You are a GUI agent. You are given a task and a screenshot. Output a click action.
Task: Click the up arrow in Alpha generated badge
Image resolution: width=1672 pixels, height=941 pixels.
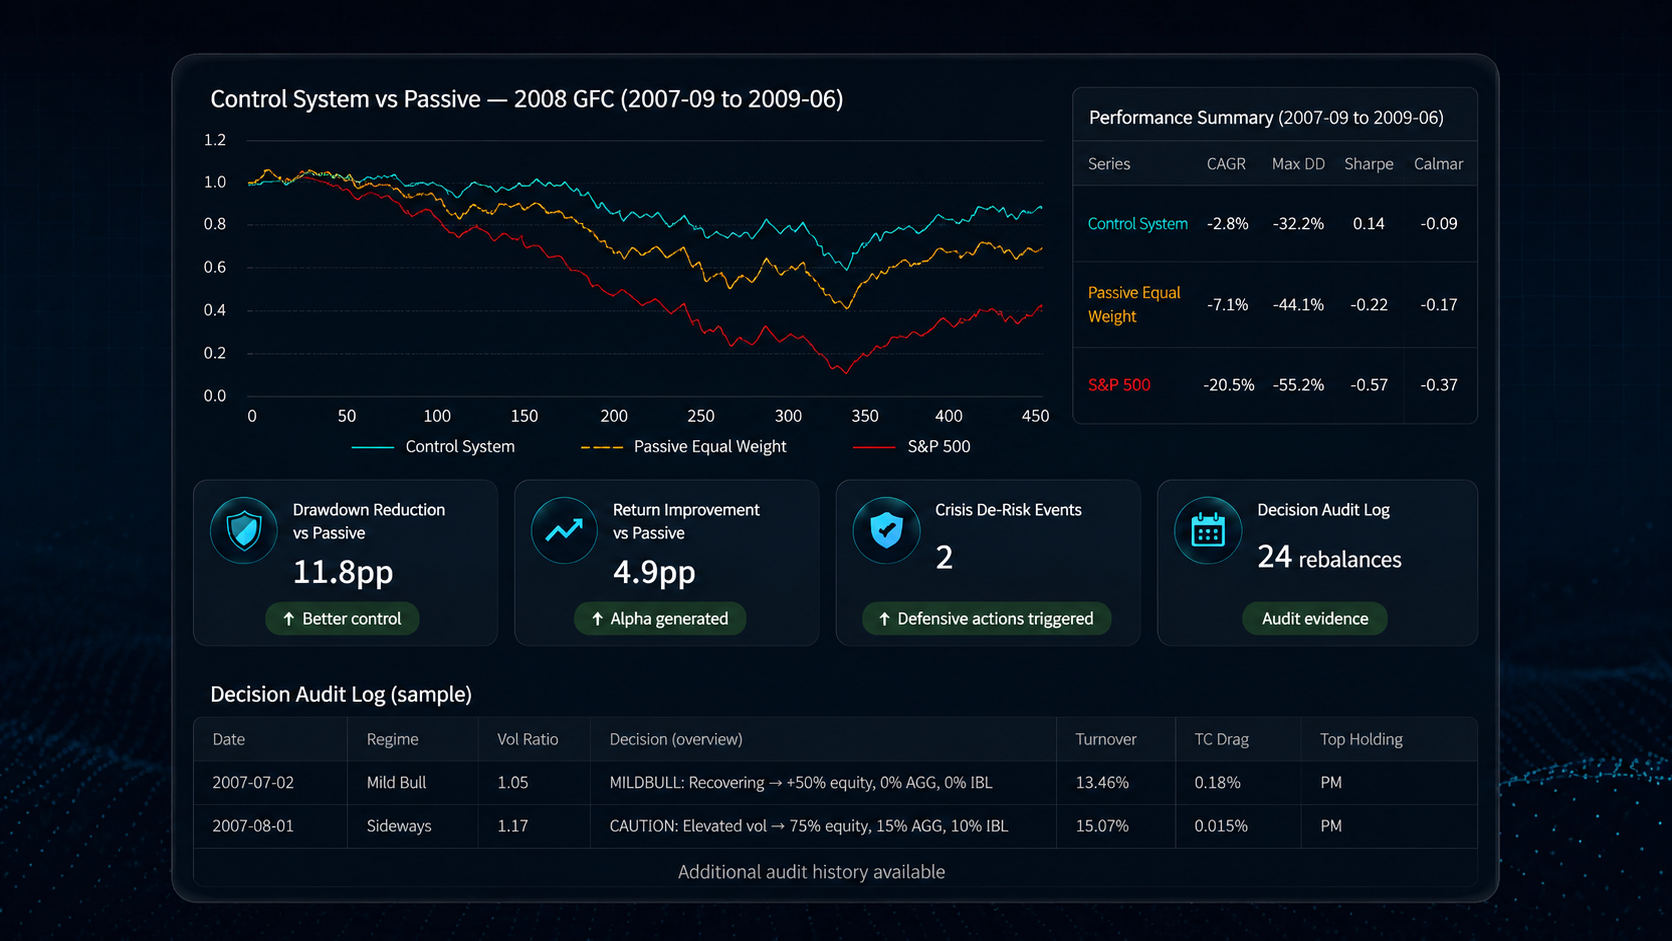[597, 619]
